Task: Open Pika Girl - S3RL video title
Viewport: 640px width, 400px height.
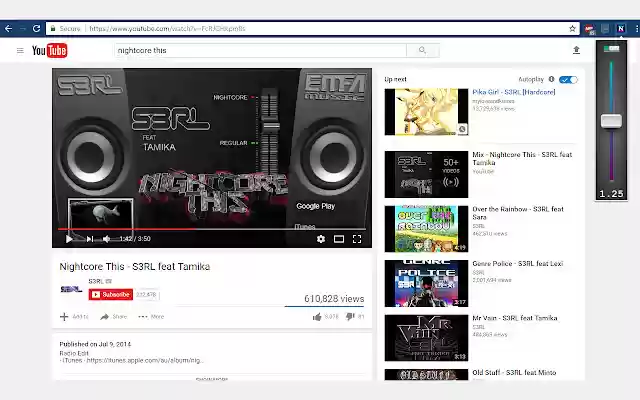Action: click(513, 92)
